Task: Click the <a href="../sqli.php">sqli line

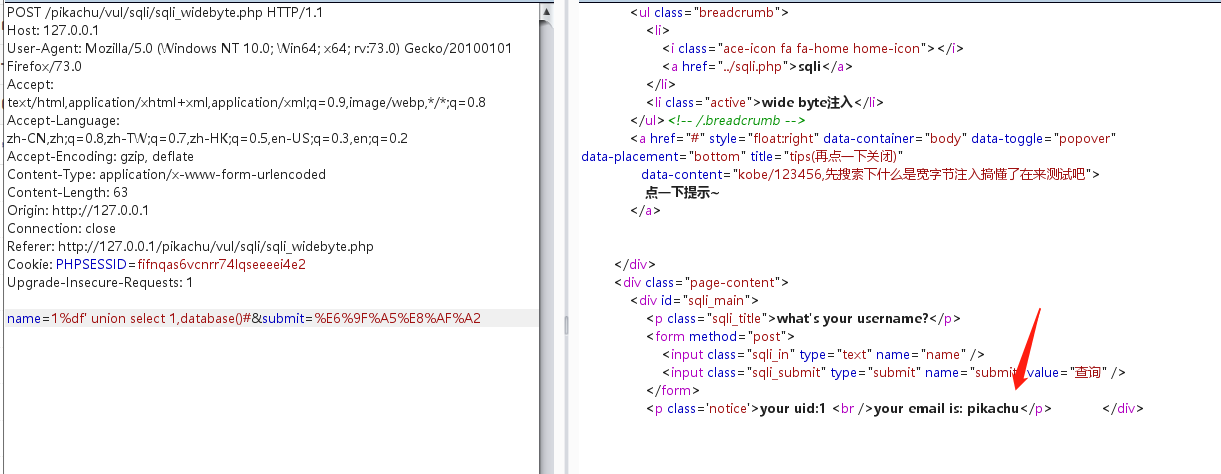Action: [x=759, y=66]
